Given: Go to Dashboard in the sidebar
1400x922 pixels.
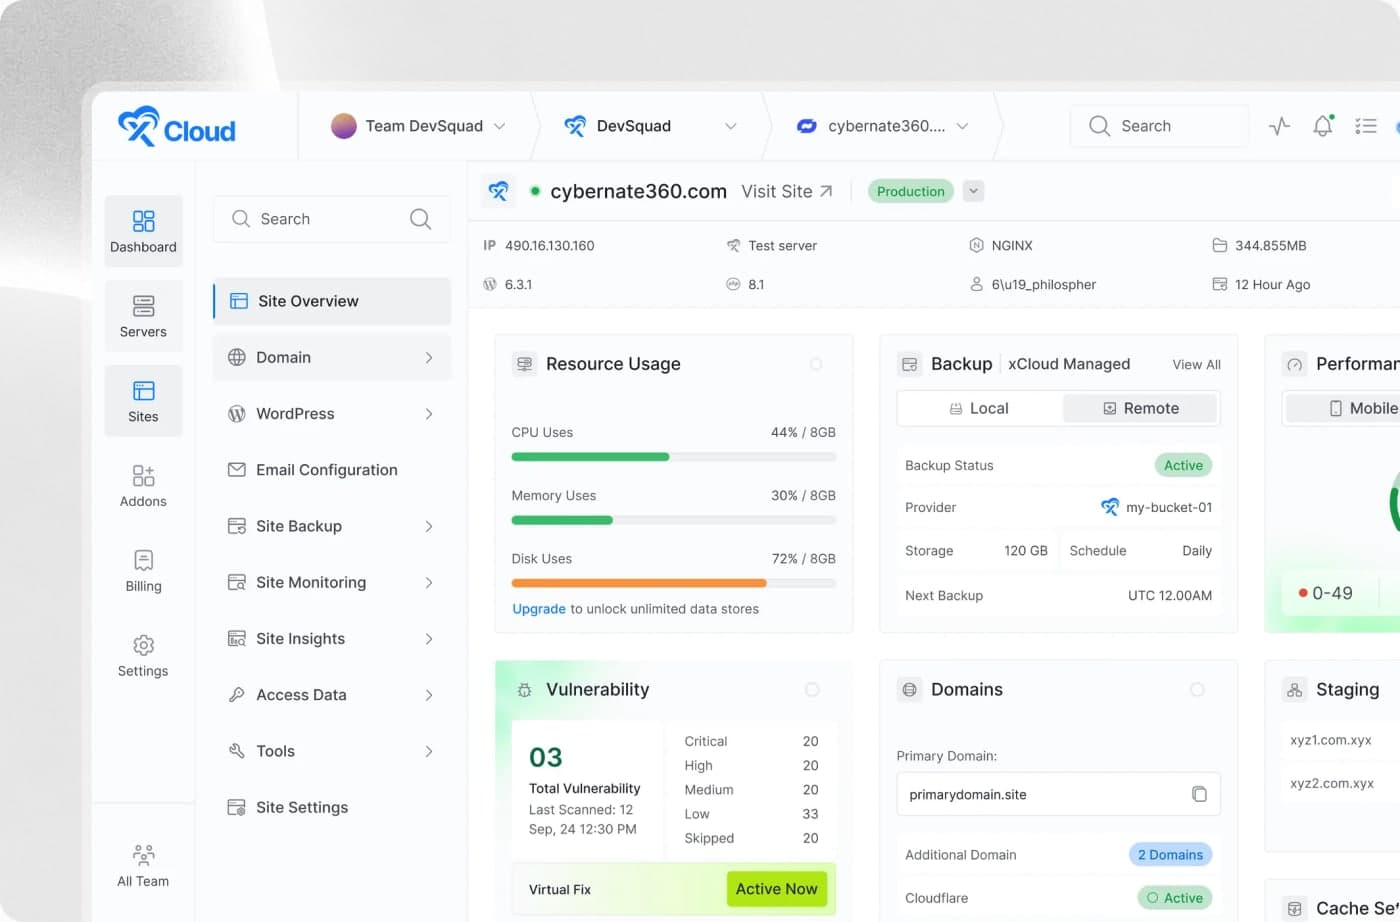Looking at the screenshot, I should (143, 231).
